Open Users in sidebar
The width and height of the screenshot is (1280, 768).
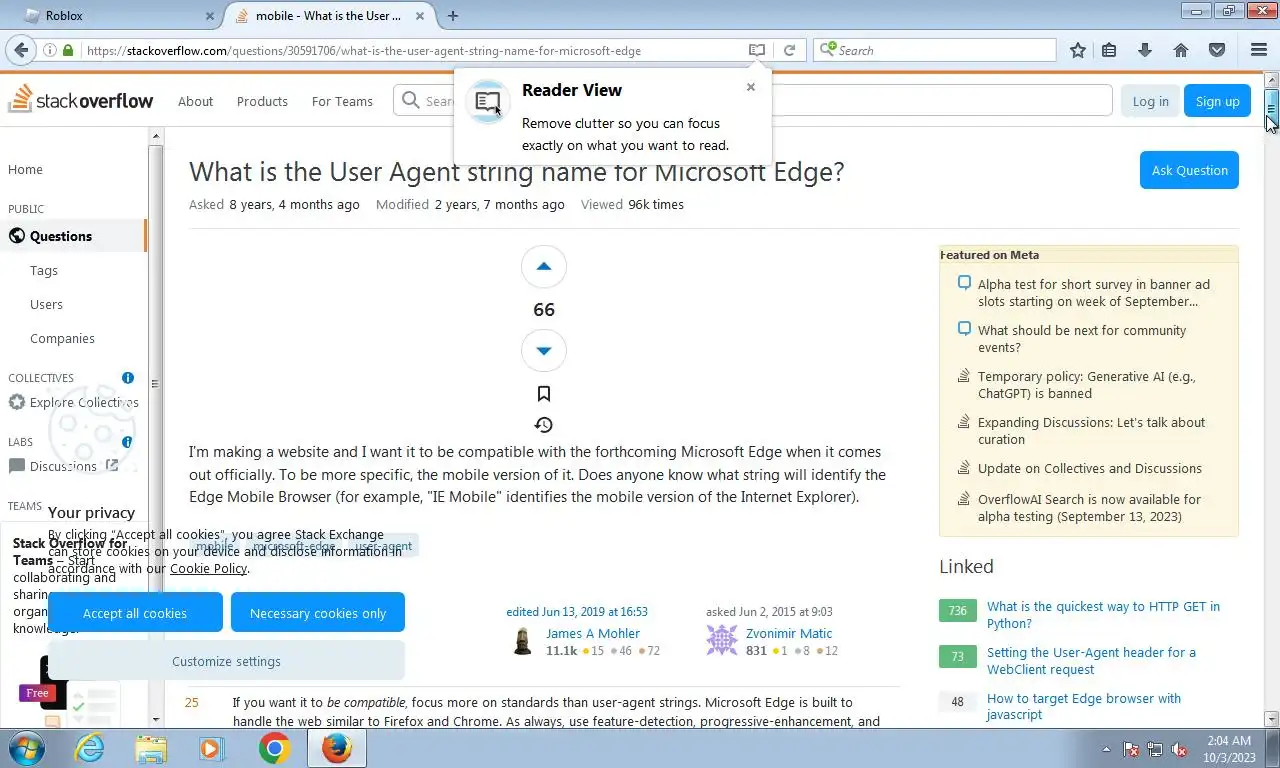pyautogui.click(x=46, y=304)
